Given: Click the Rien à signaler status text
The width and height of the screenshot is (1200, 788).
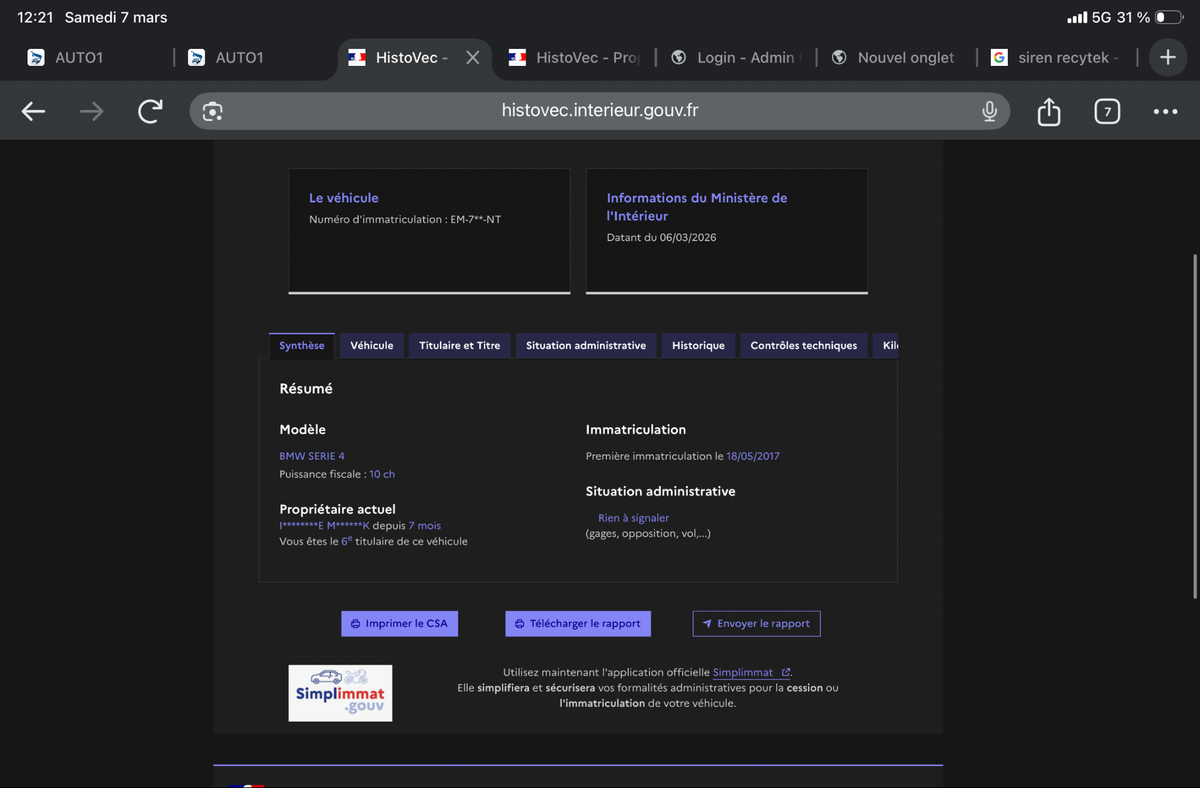Looking at the screenshot, I should tap(634, 518).
